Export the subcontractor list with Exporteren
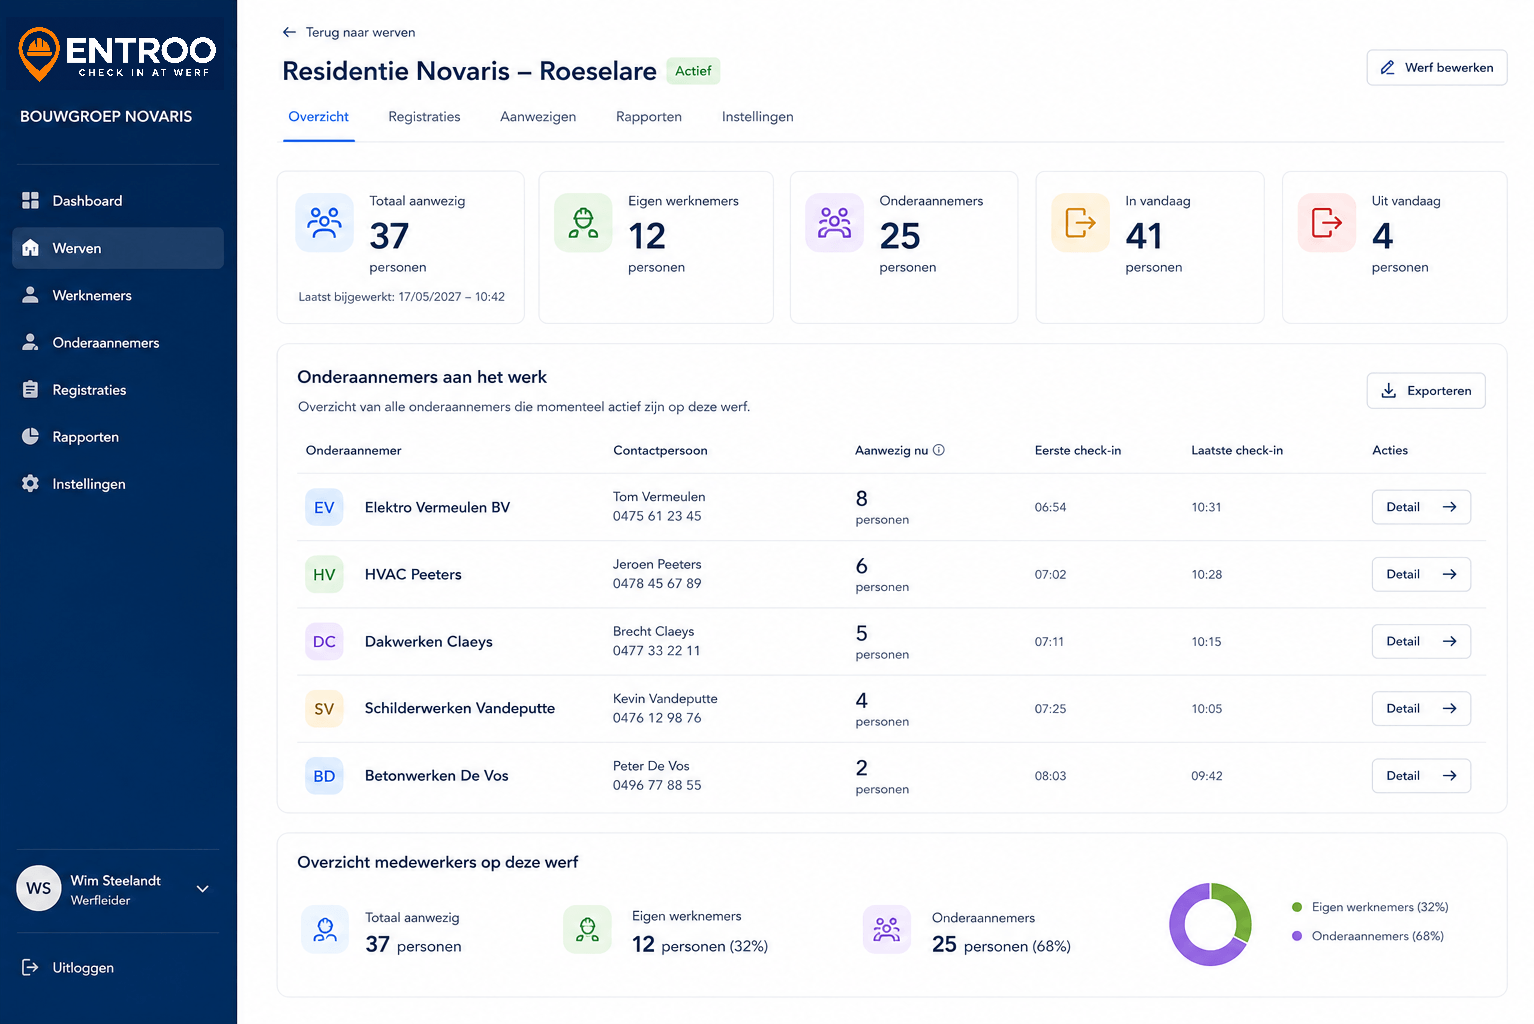The image size is (1534, 1024). point(1426,391)
